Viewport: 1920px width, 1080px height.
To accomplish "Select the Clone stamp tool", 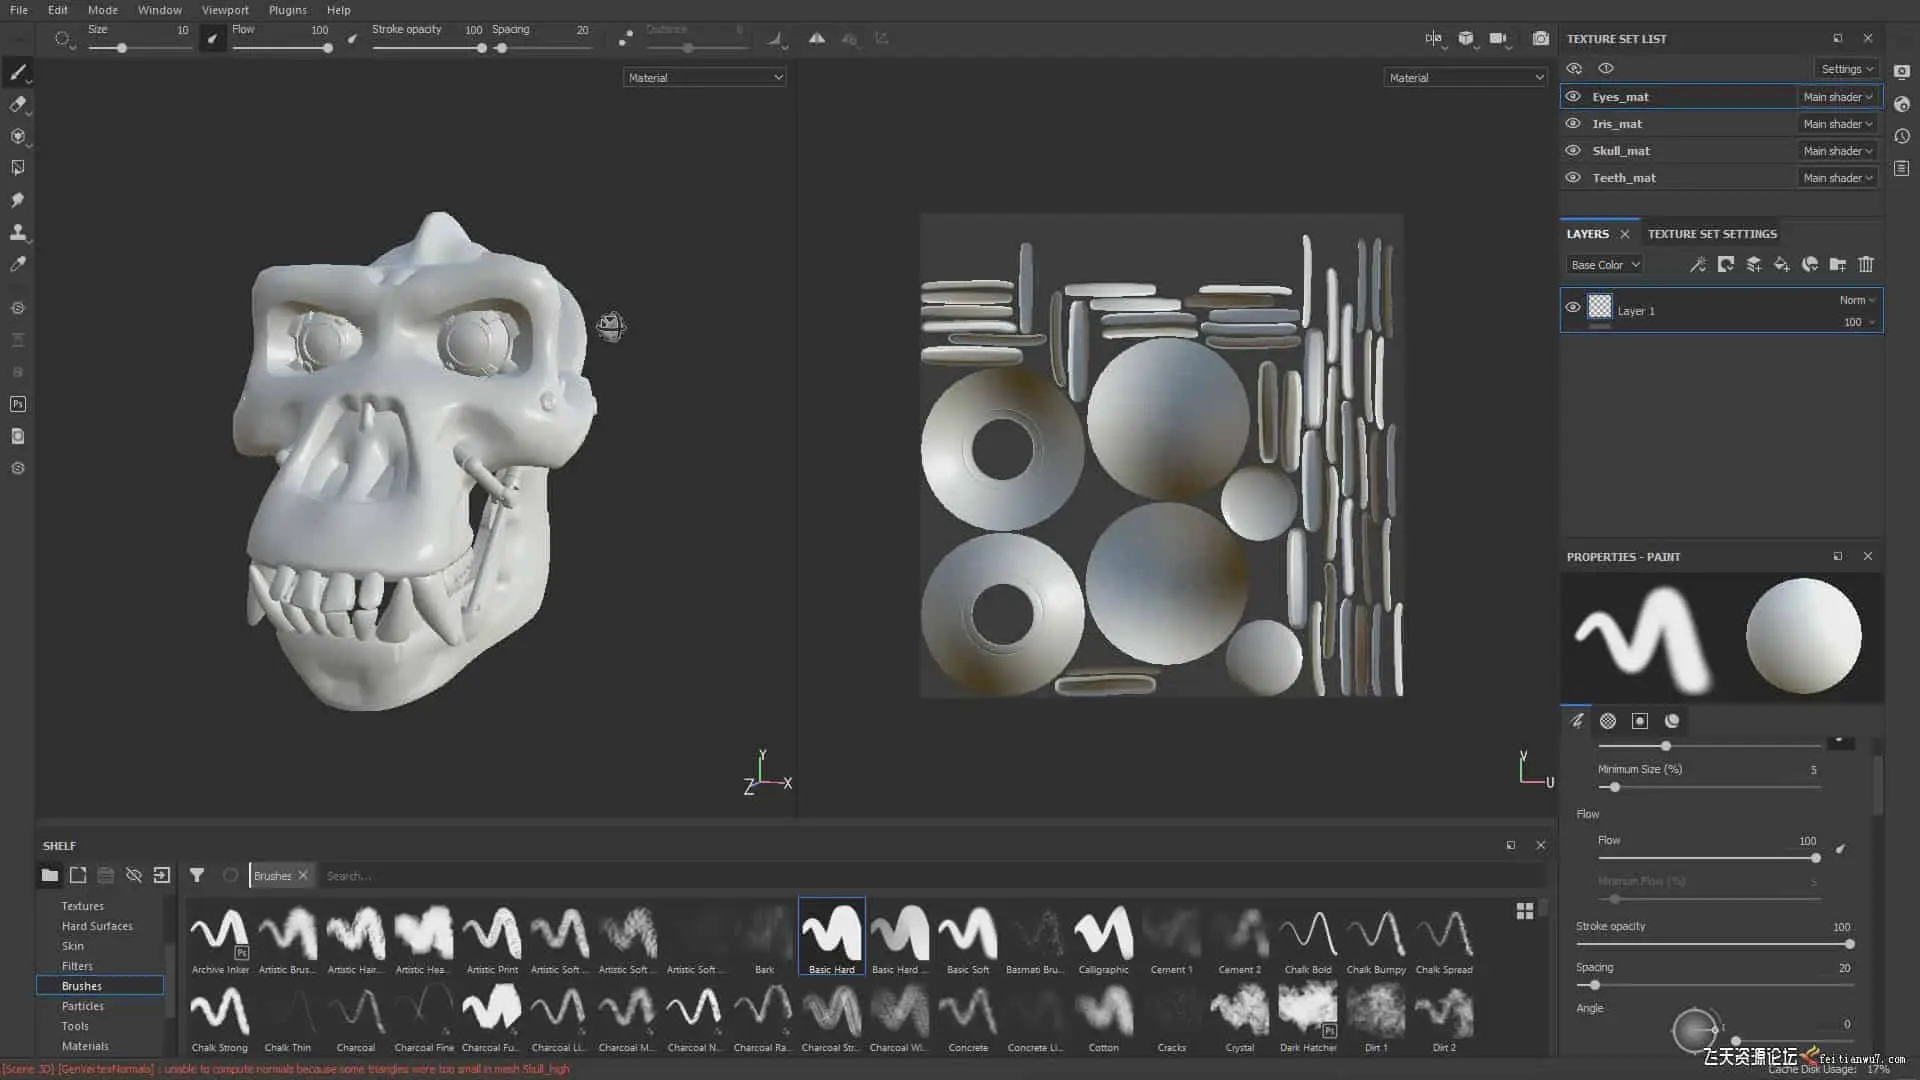I will (17, 232).
